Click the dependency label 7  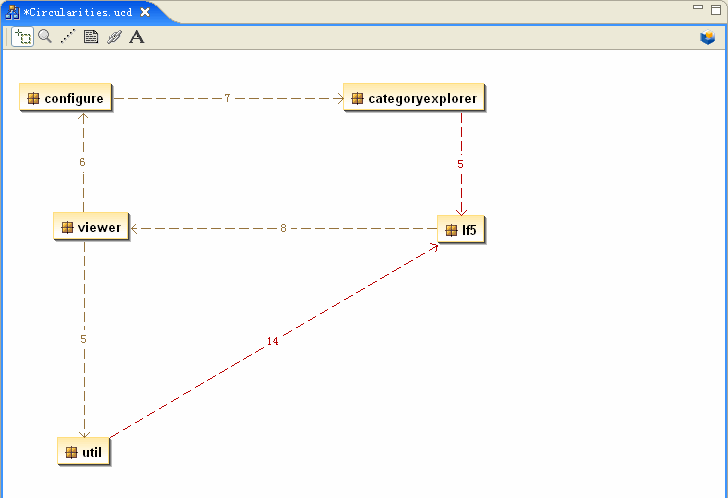[x=227, y=98]
